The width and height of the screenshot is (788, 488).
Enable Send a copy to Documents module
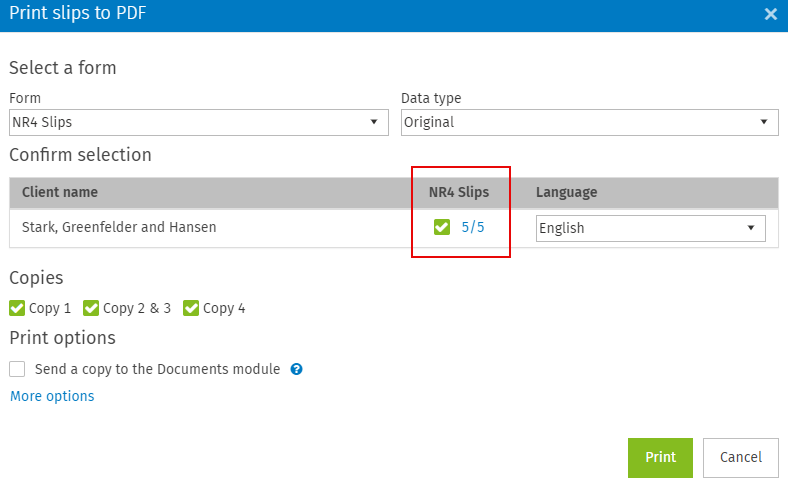point(17,369)
